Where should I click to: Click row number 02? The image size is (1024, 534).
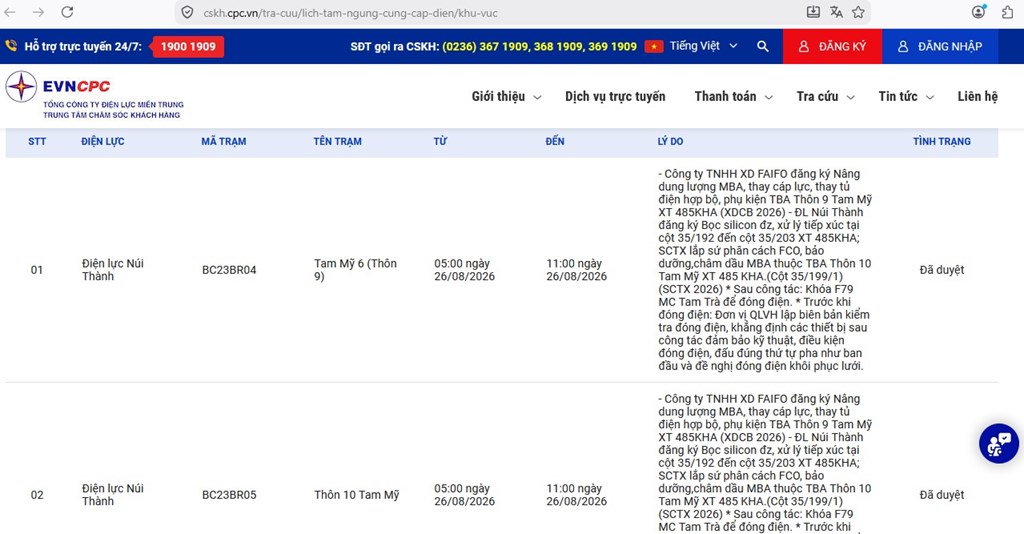37,495
